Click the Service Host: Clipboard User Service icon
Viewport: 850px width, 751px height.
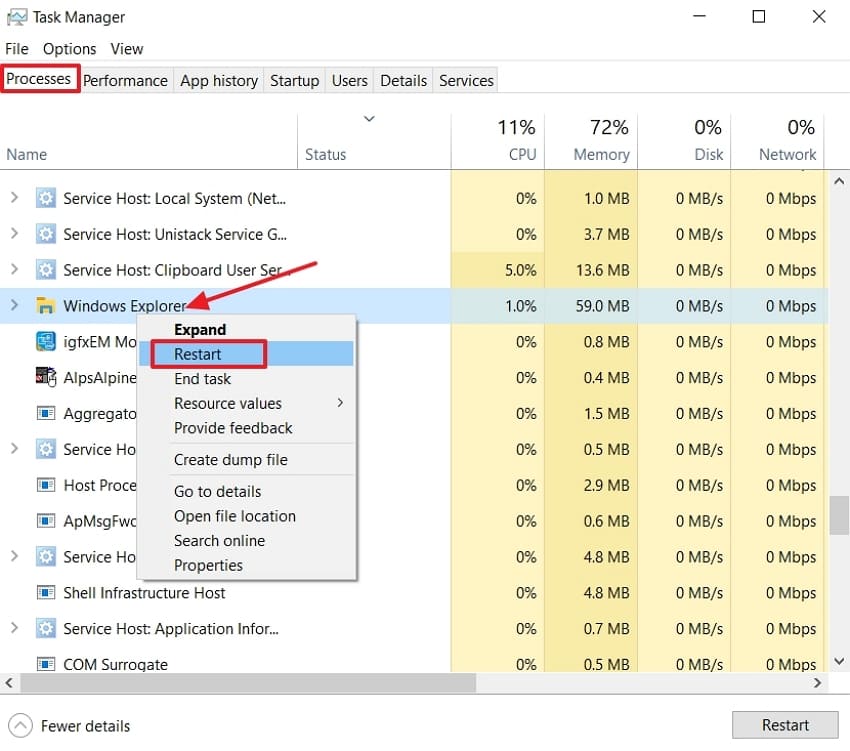click(45, 270)
